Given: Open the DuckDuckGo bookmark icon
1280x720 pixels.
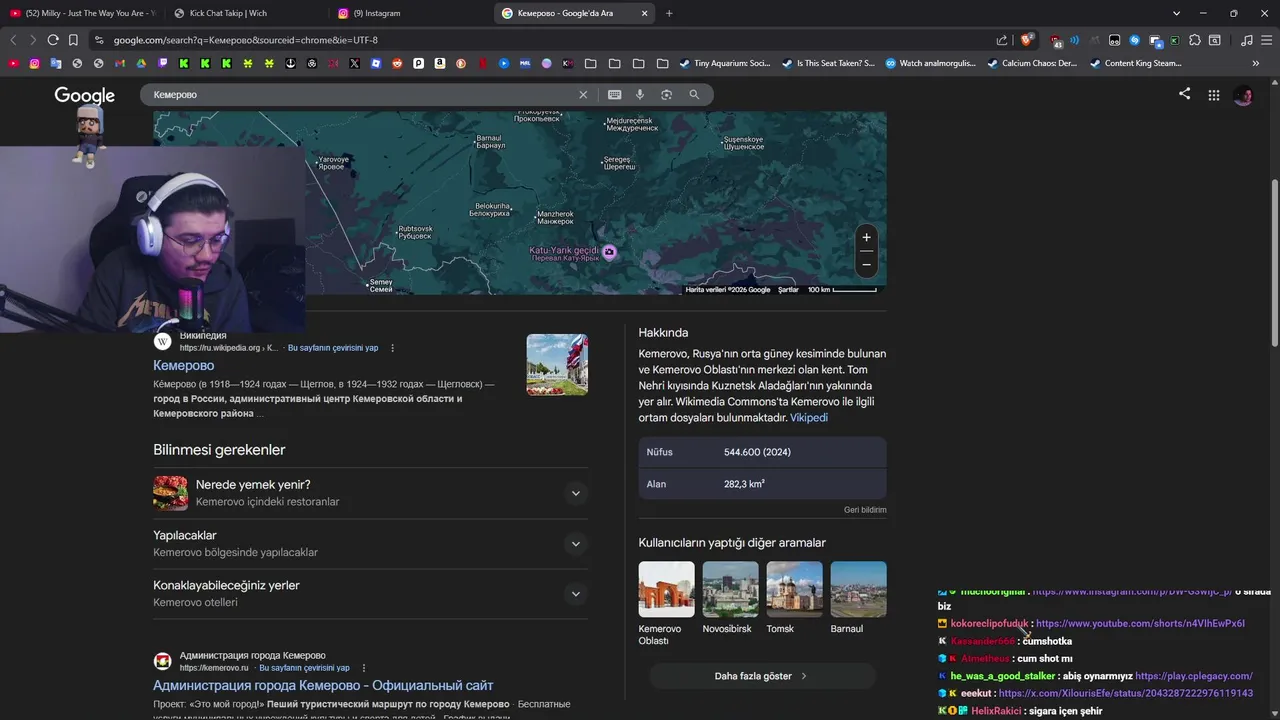Looking at the screenshot, I should coord(461,63).
